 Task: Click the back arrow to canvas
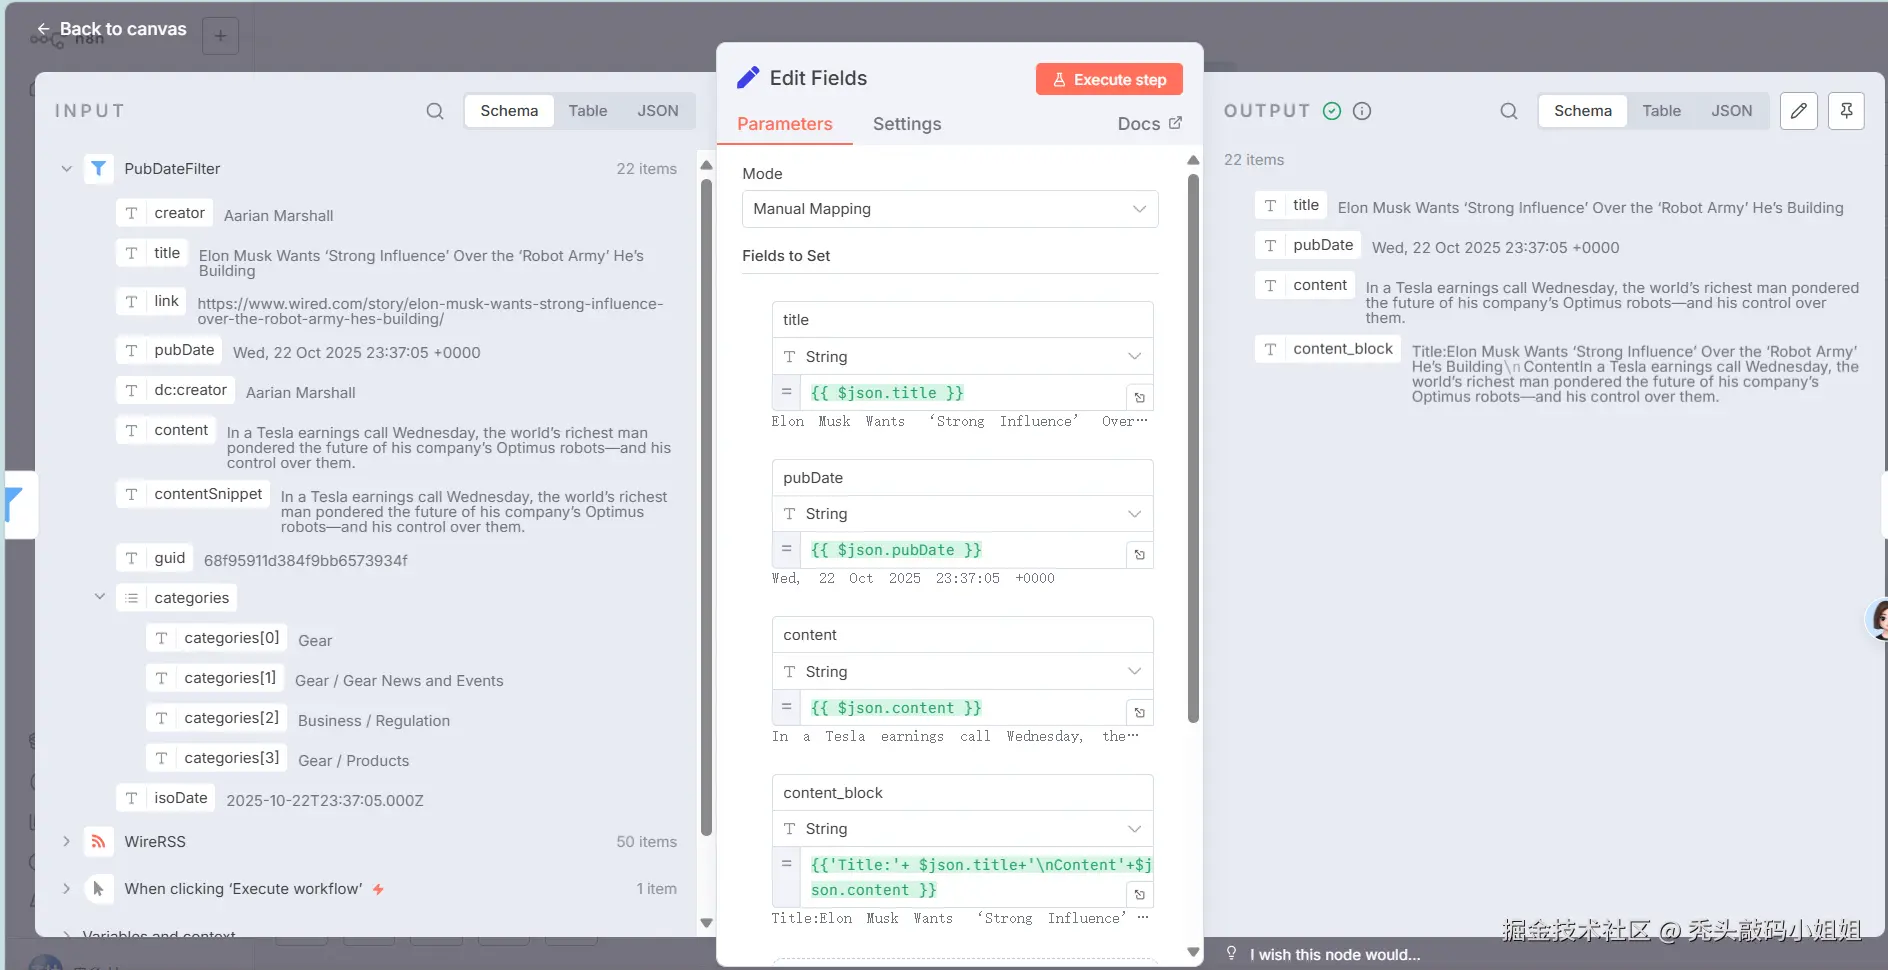point(43,29)
